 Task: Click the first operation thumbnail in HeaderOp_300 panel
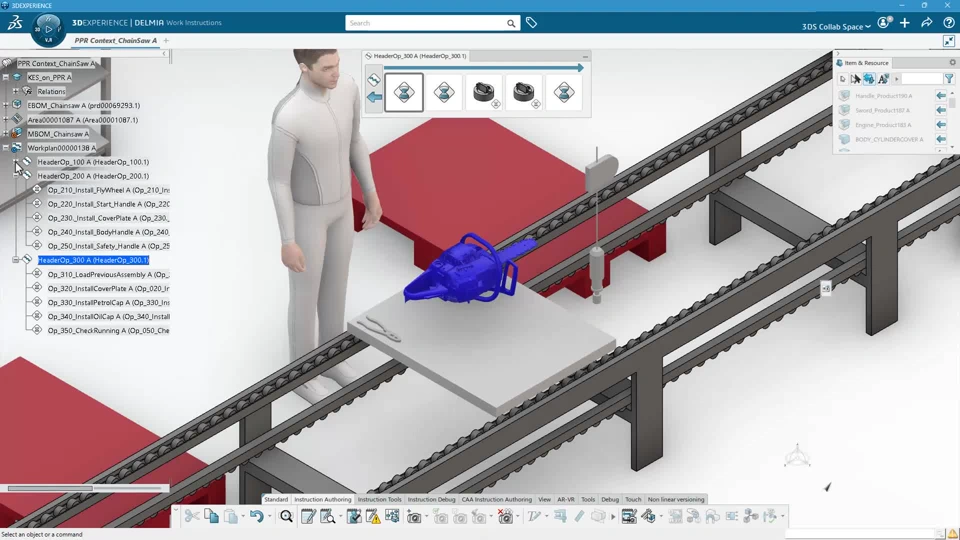pos(404,92)
